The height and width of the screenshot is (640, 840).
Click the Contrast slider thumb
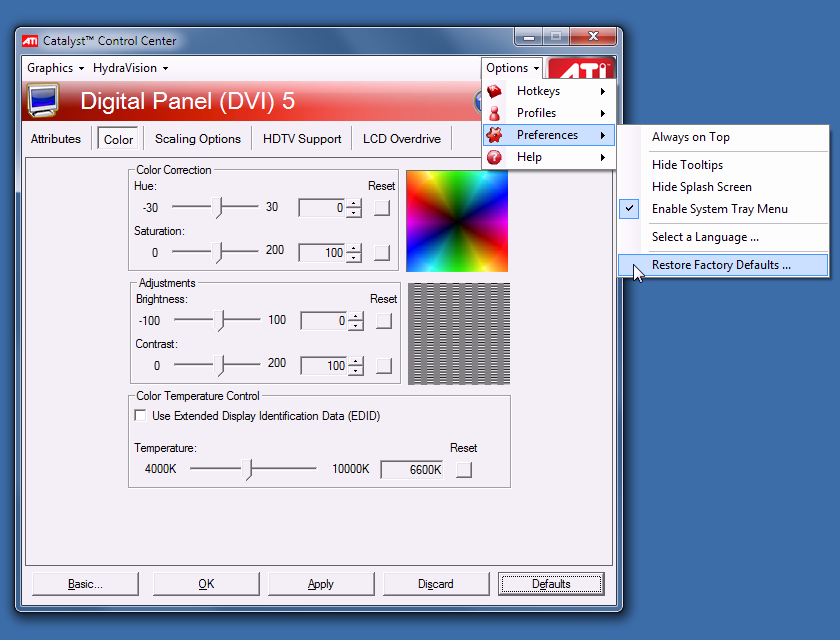click(219, 366)
